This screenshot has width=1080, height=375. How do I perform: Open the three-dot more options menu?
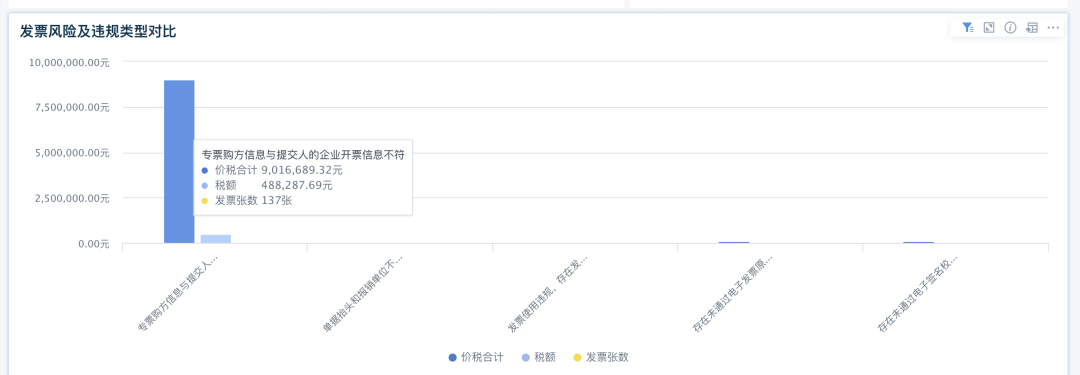coord(1053,28)
